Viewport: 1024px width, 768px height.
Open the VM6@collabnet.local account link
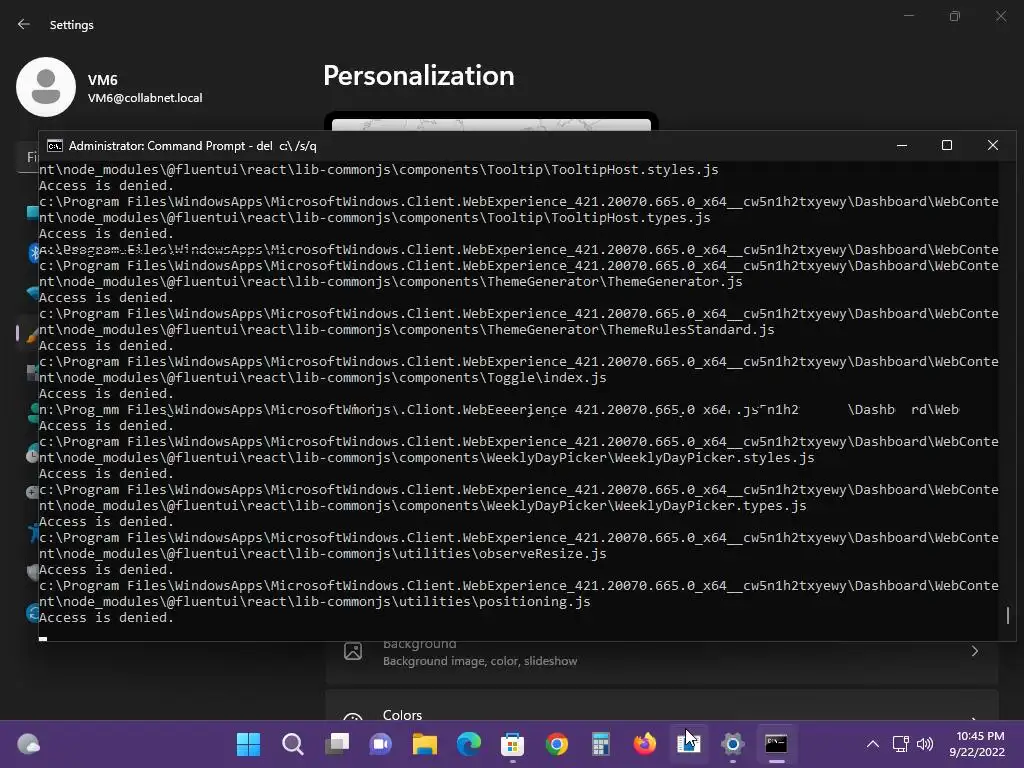(145, 98)
